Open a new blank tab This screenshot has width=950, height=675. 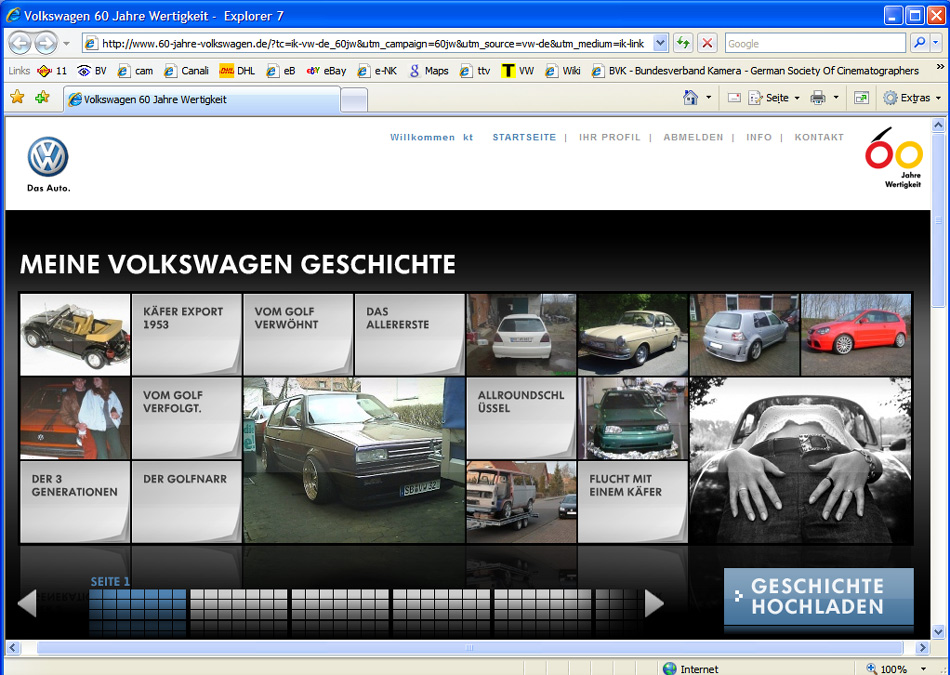click(x=354, y=100)
